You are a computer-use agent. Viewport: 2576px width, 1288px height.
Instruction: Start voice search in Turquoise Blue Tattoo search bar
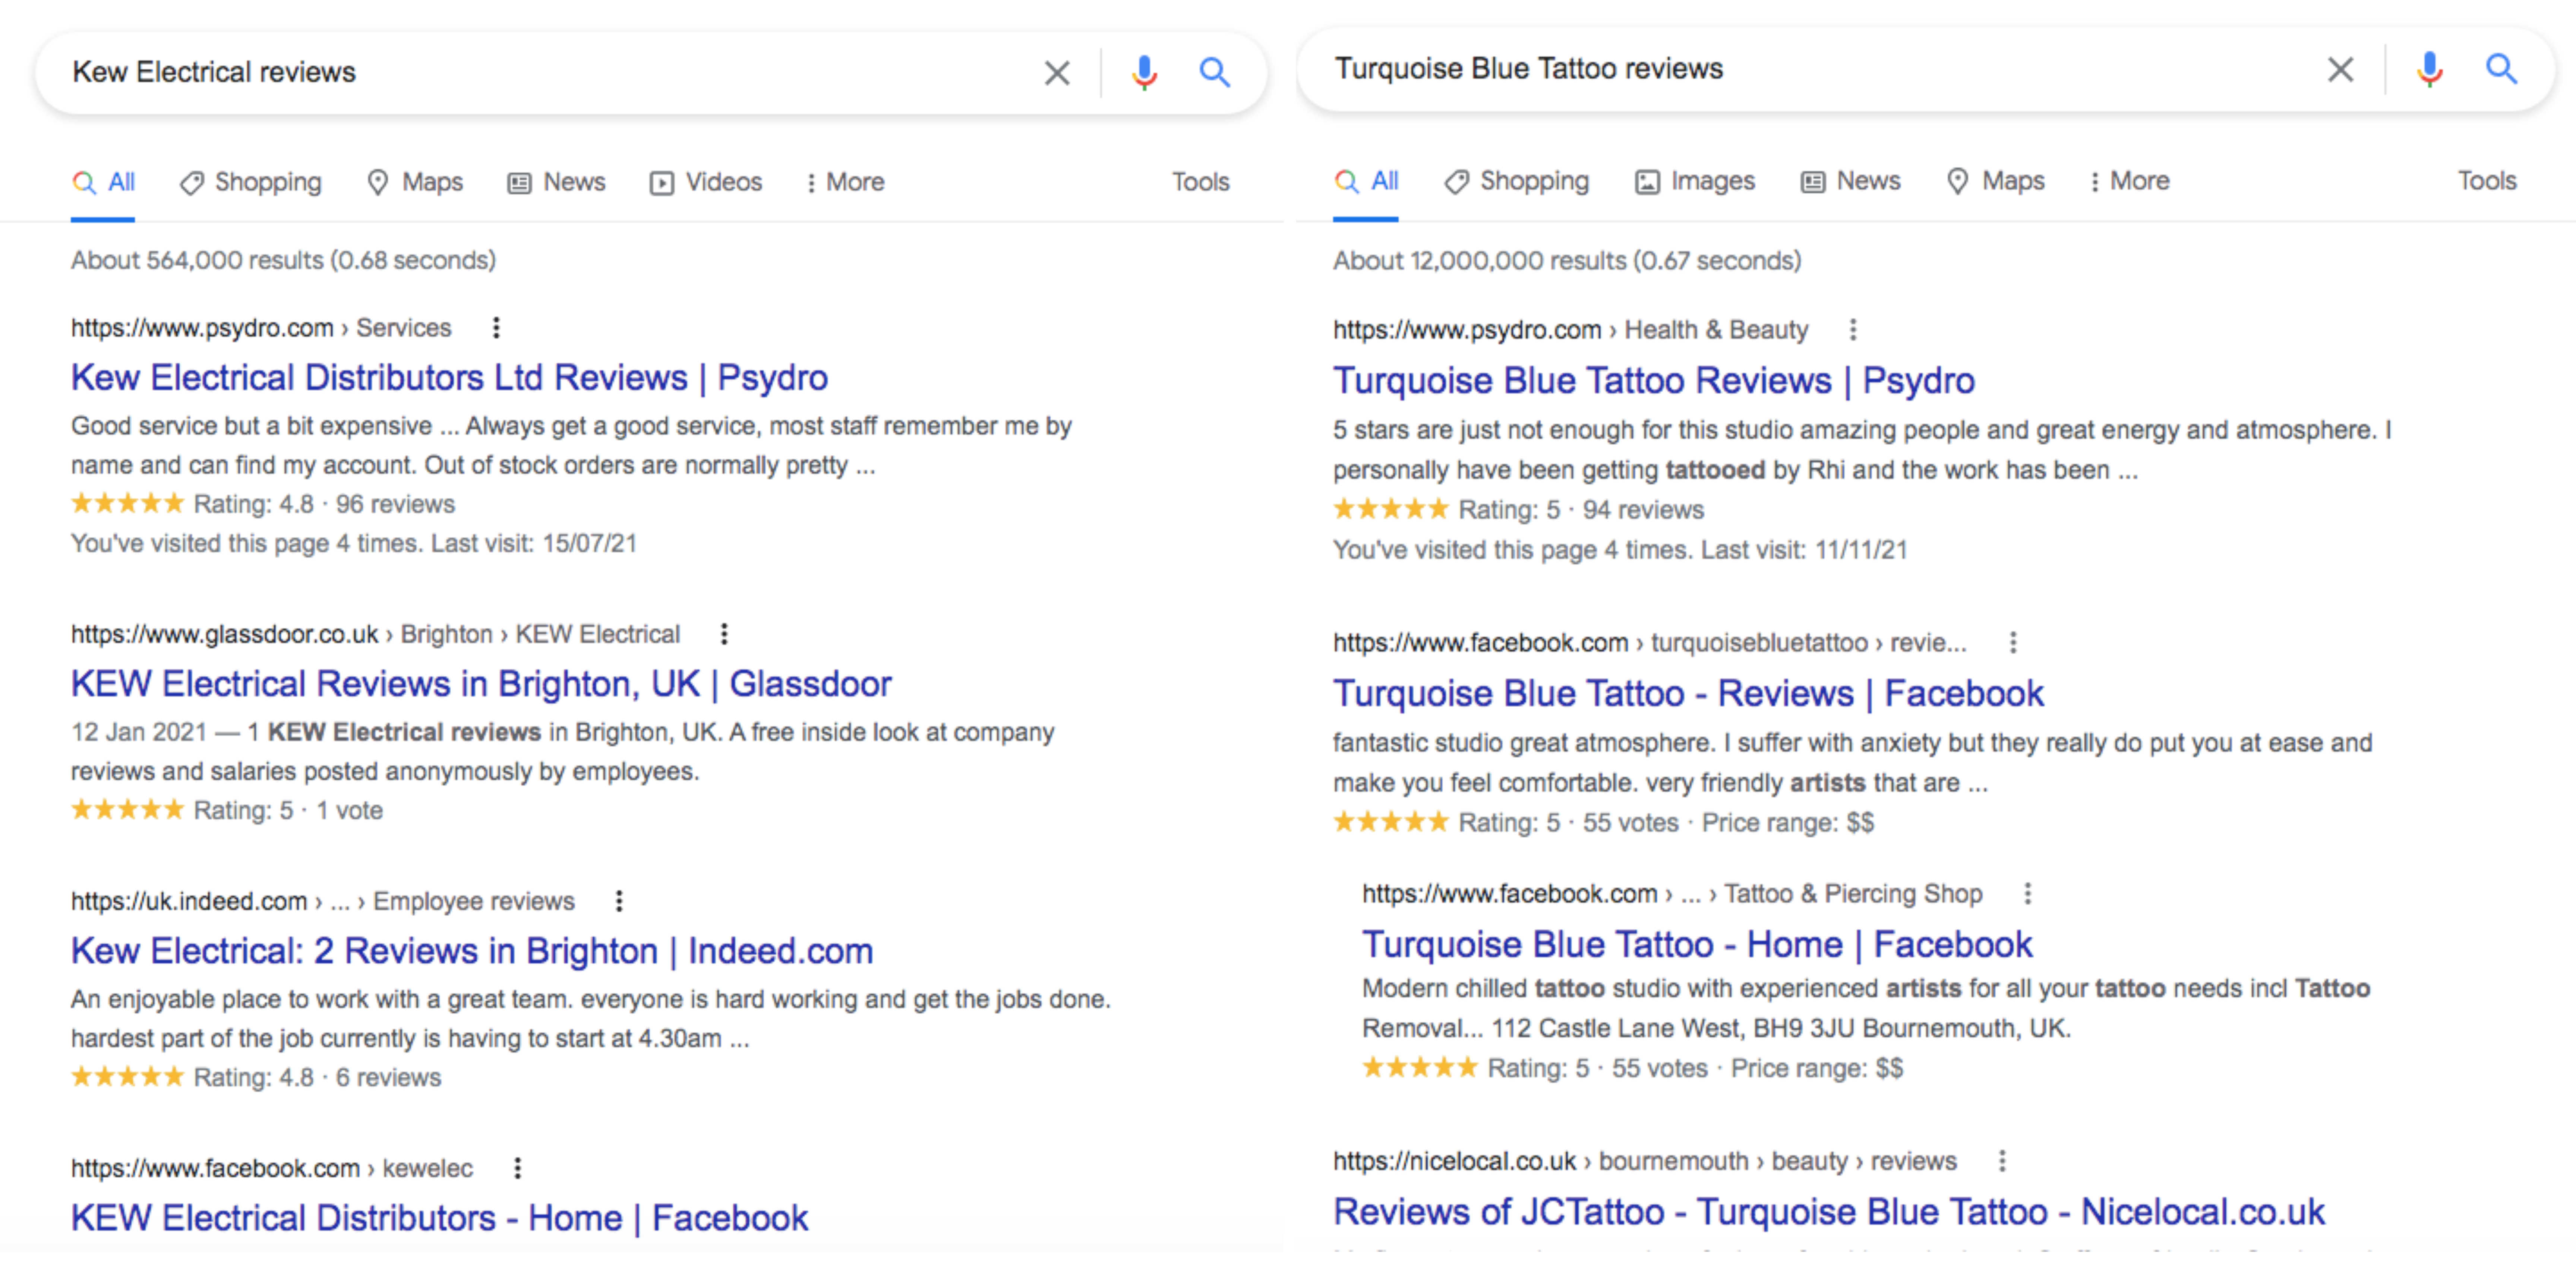click(x=2429, y=69)
